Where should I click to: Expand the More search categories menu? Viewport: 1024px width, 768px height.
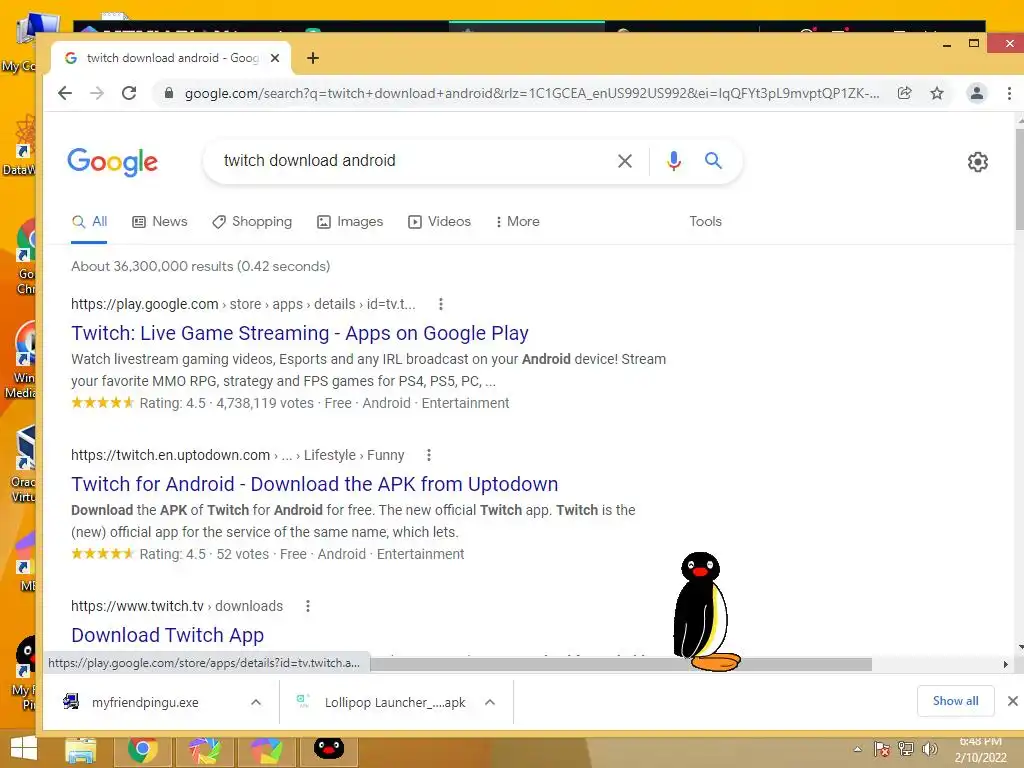(x=517, y=221)
